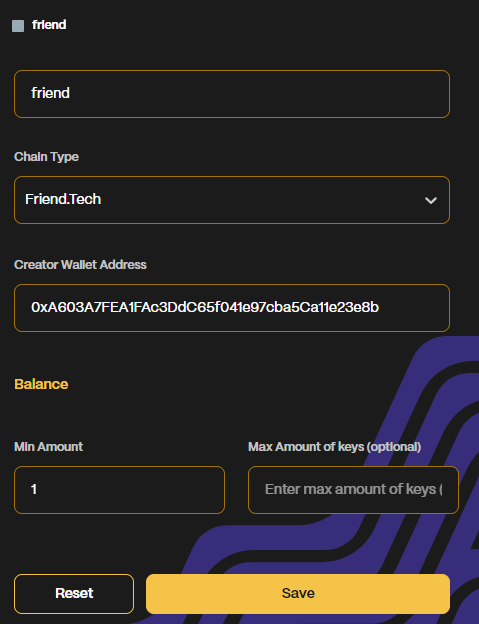Open the Chain Type dropdown
Image resolution: width=479 pixels, height=624 pixels.
[232, 200]
